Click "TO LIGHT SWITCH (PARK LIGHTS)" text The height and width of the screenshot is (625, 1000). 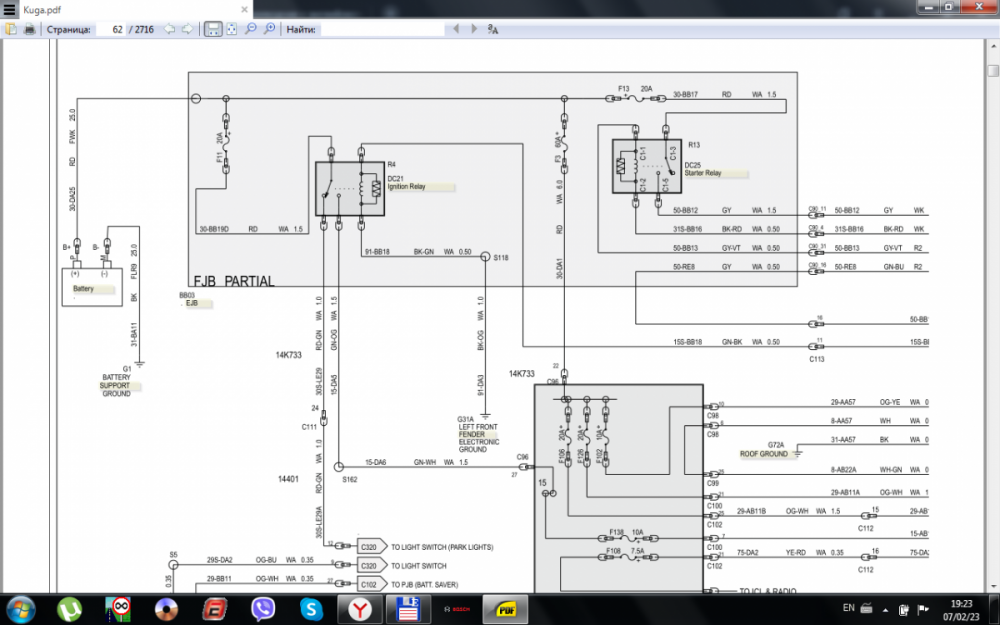[x=442, y=547]
